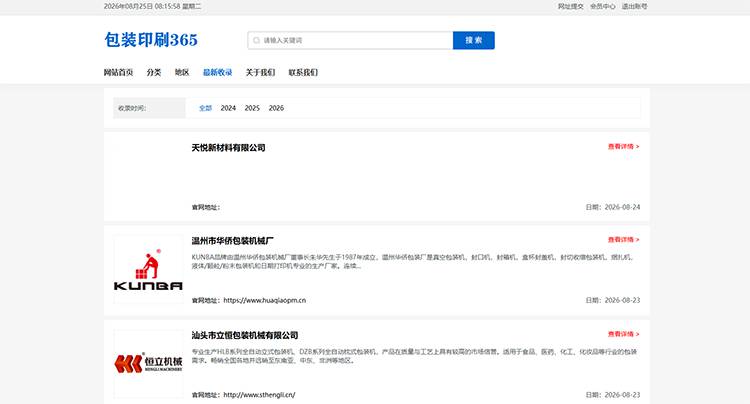Click 查看详情 for 温州市华侨包装机械厂
The height and width of the screenshot is (404, 750).
point(623,240)
